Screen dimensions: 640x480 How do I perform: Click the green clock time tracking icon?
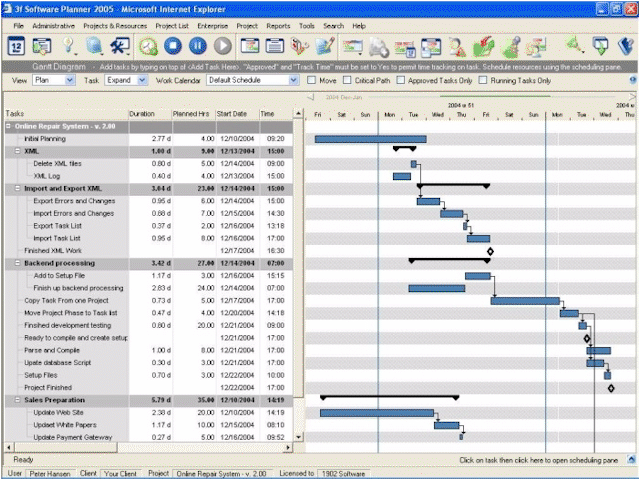click(x=148, y=46)
